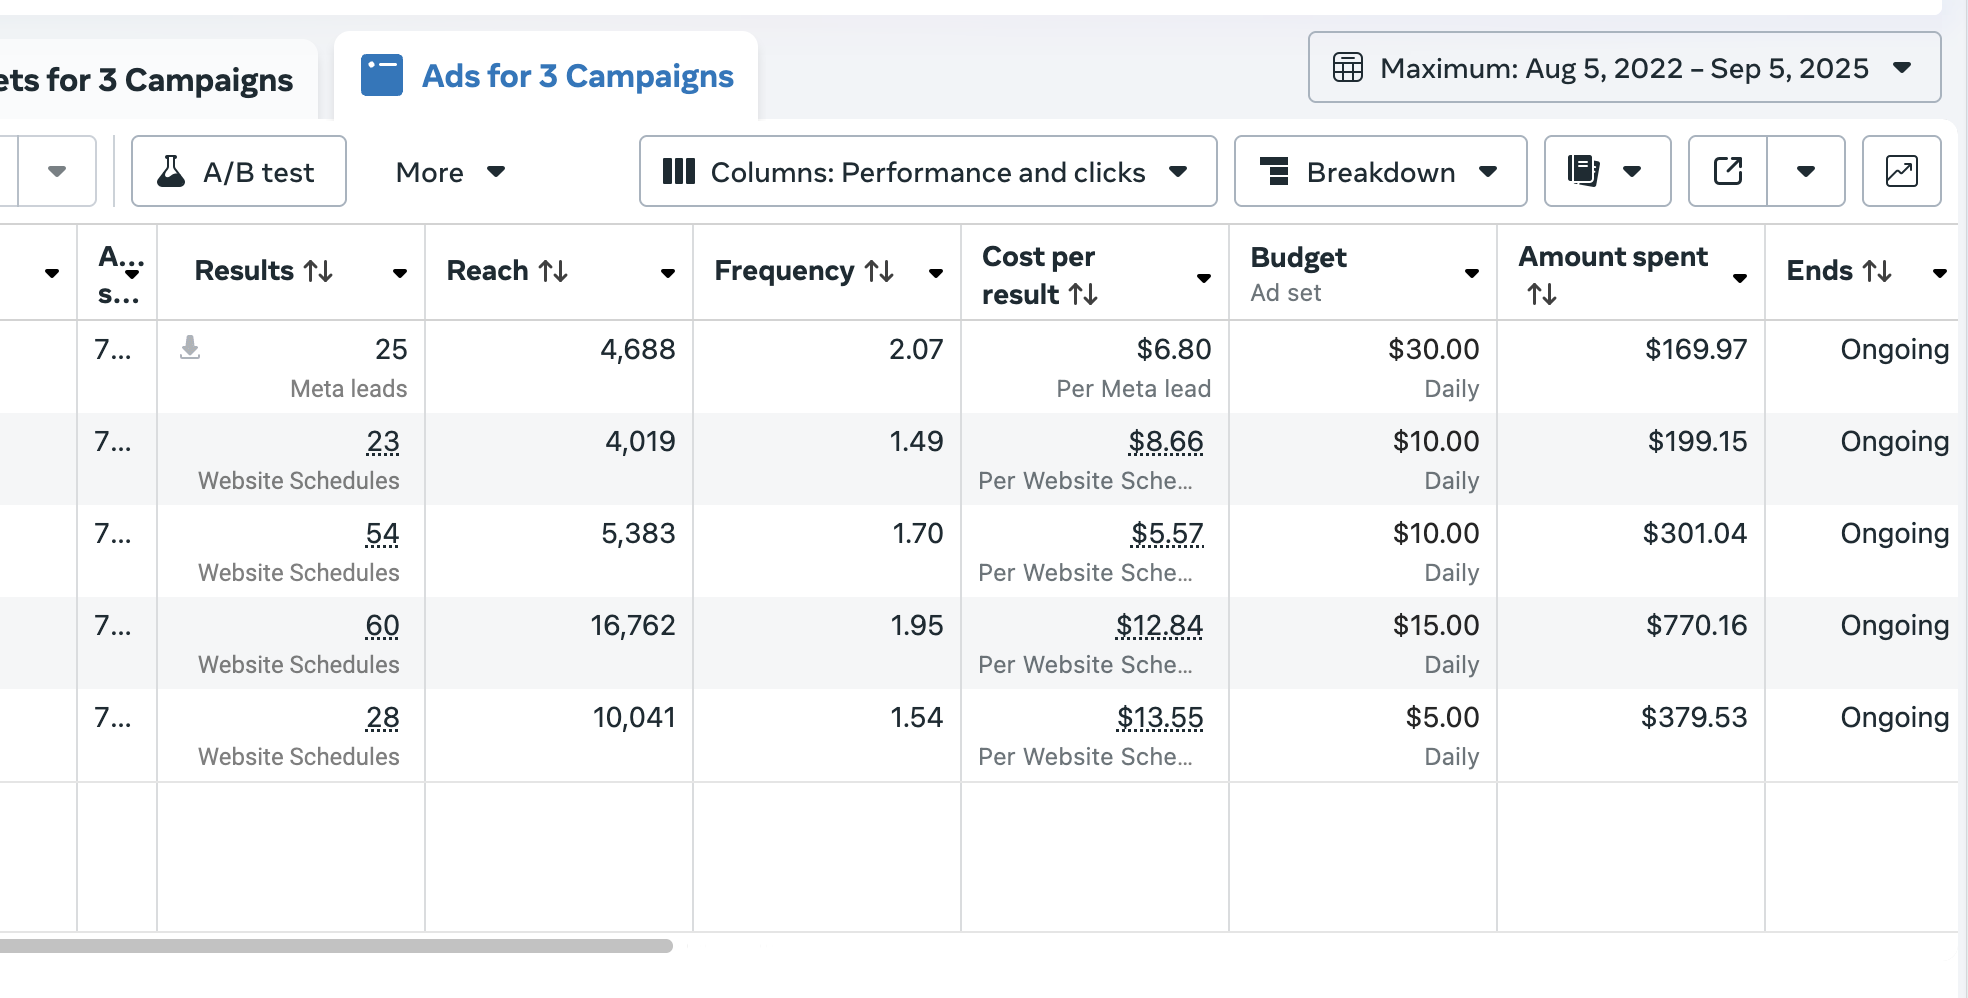Screen dimensions: 1968x998
Task: Sort by Results column arrows
Action: (318, 271)
